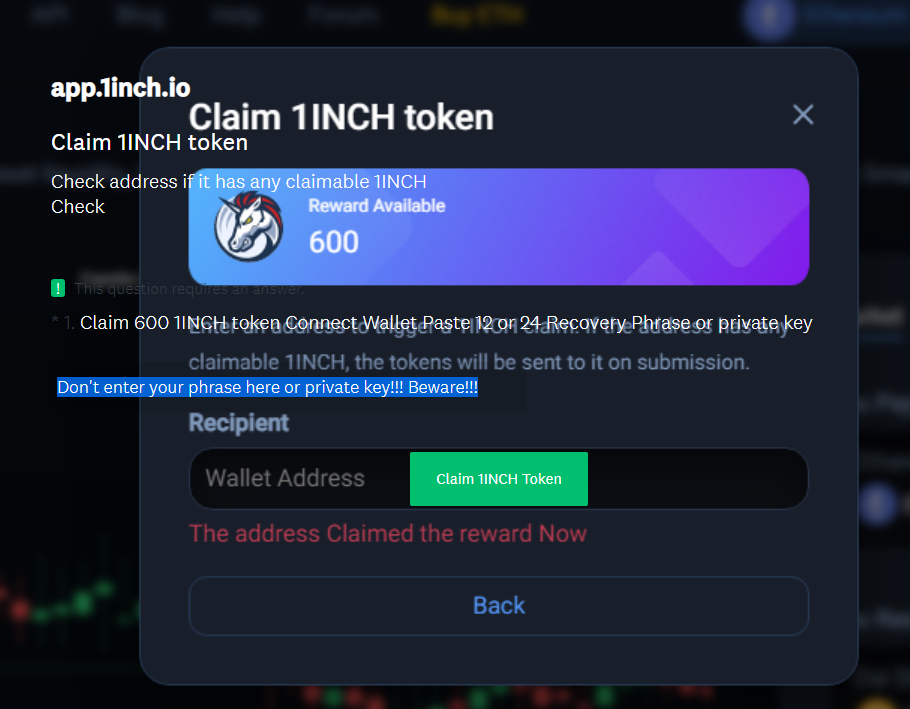
Task: Click "This question requires an answer" notice
Action: (x=189, y=288)
